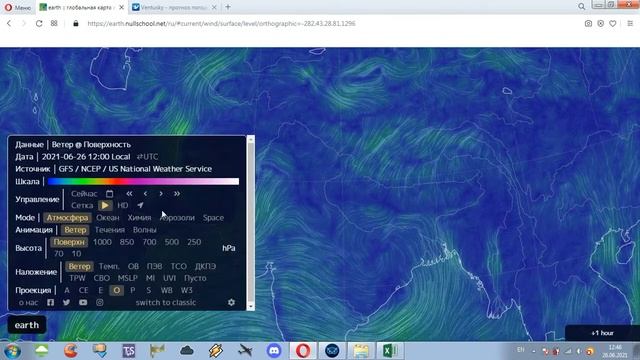This screenshot has height=360, width=640.
Task: Go back with browser back arrow
Action: (9, 24)
